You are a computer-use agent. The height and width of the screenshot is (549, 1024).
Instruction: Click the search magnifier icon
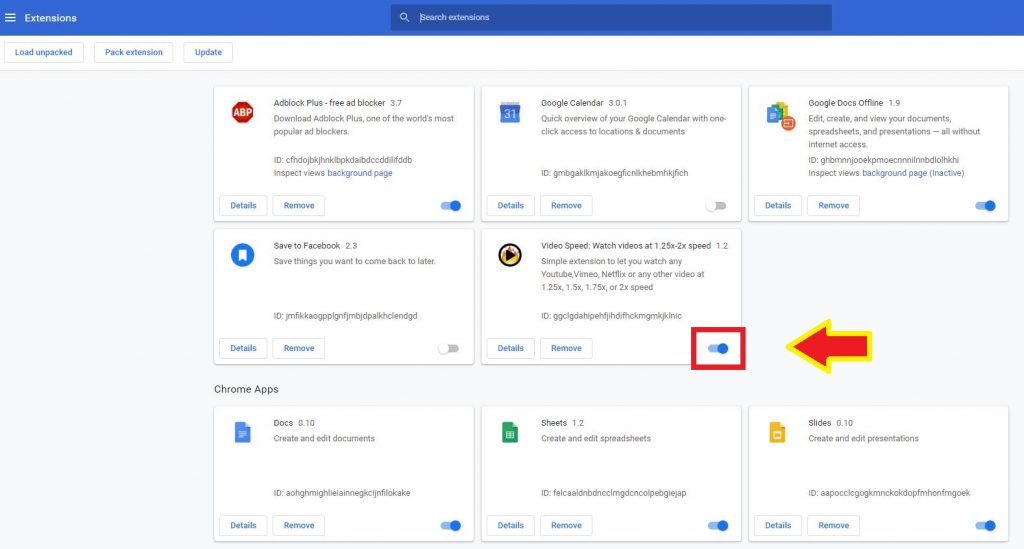click(404, 18)
